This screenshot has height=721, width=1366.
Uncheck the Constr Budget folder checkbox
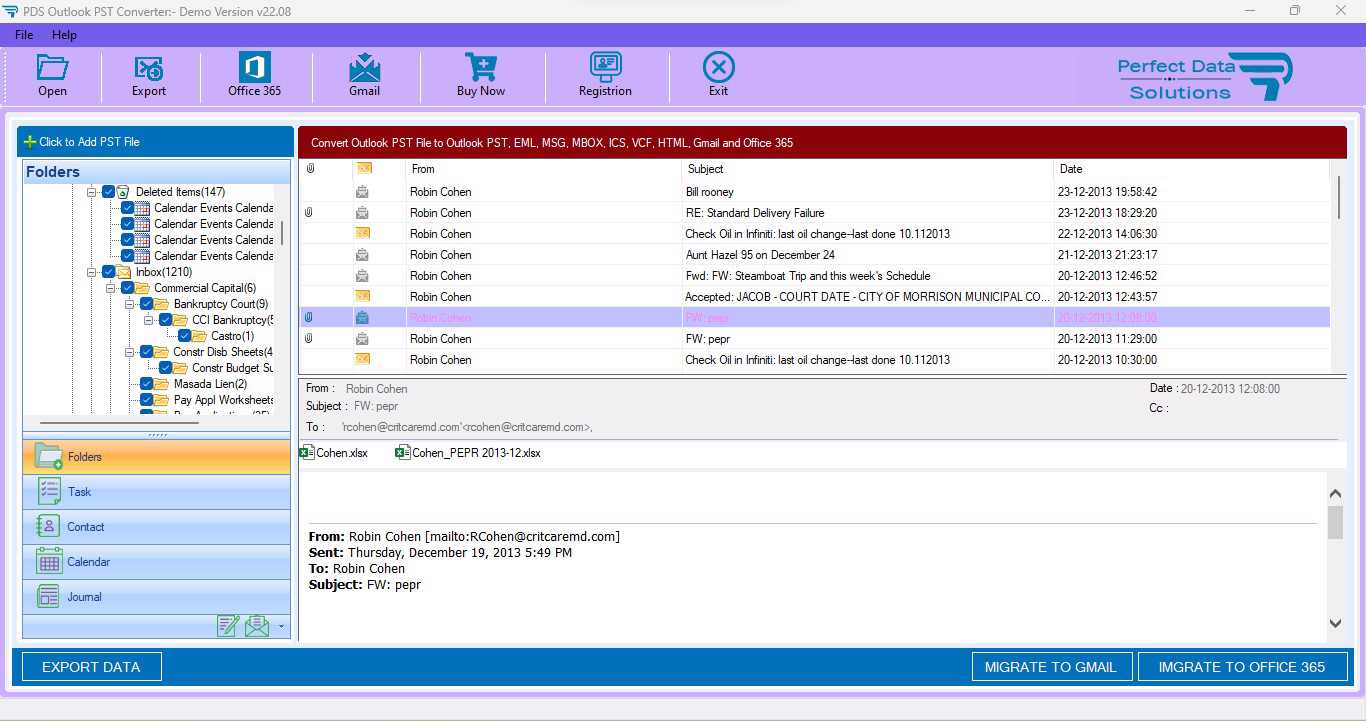click(x=165, y=368)
